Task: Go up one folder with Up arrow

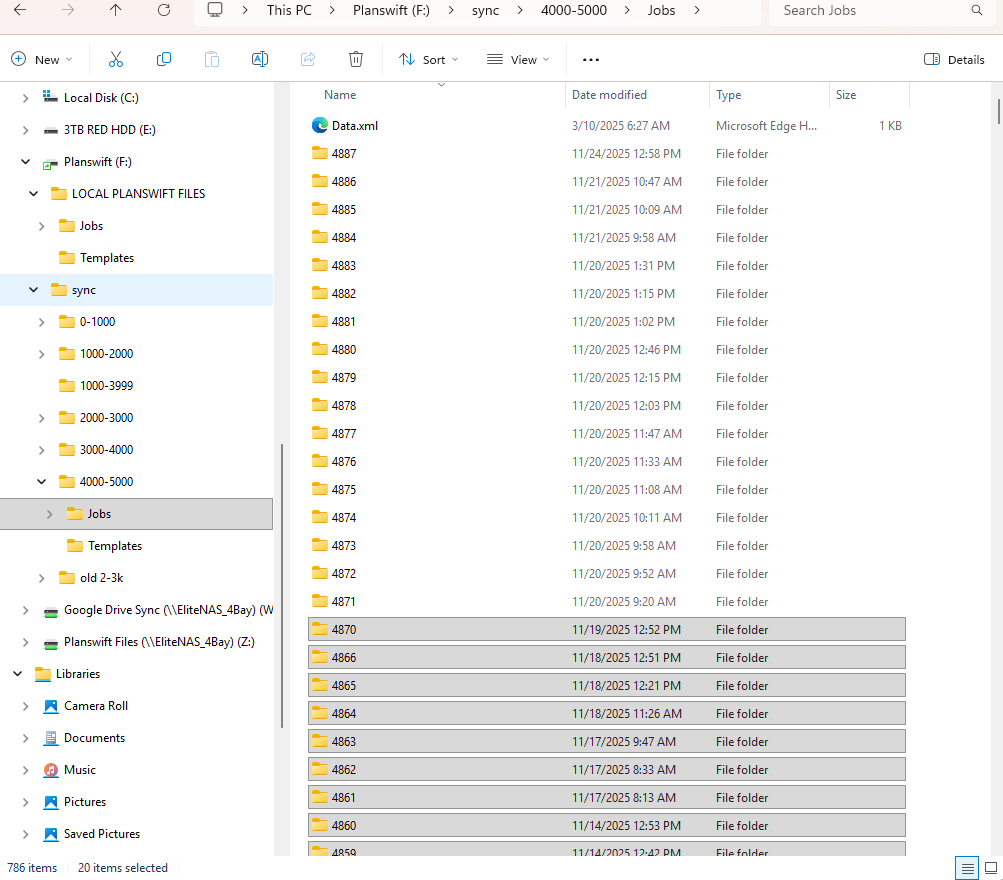Action: click(116, 10)
